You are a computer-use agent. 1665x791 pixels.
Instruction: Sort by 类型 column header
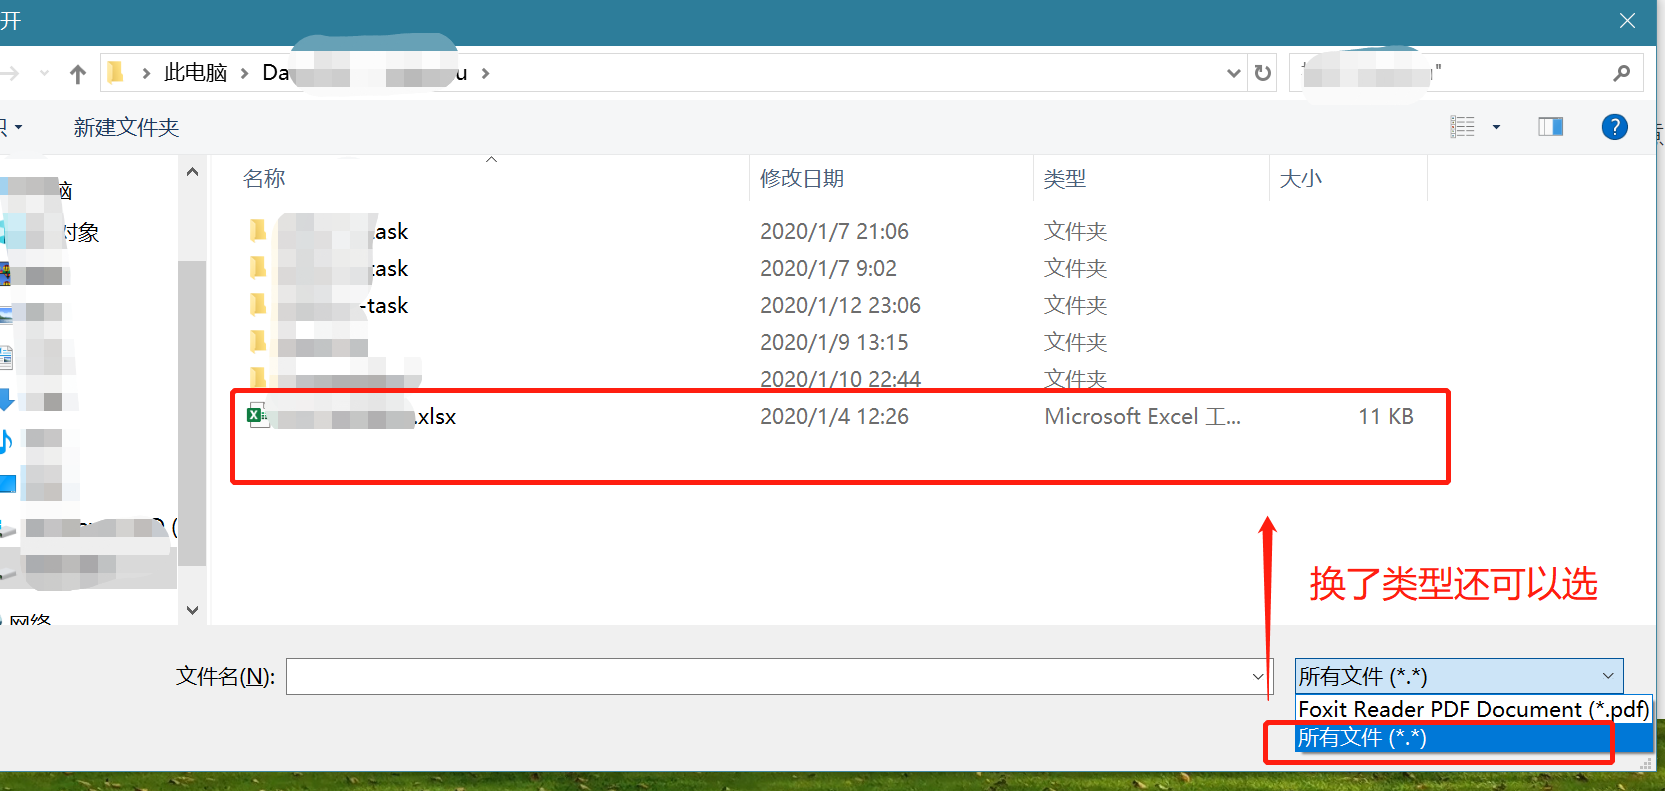(1065, 178)
